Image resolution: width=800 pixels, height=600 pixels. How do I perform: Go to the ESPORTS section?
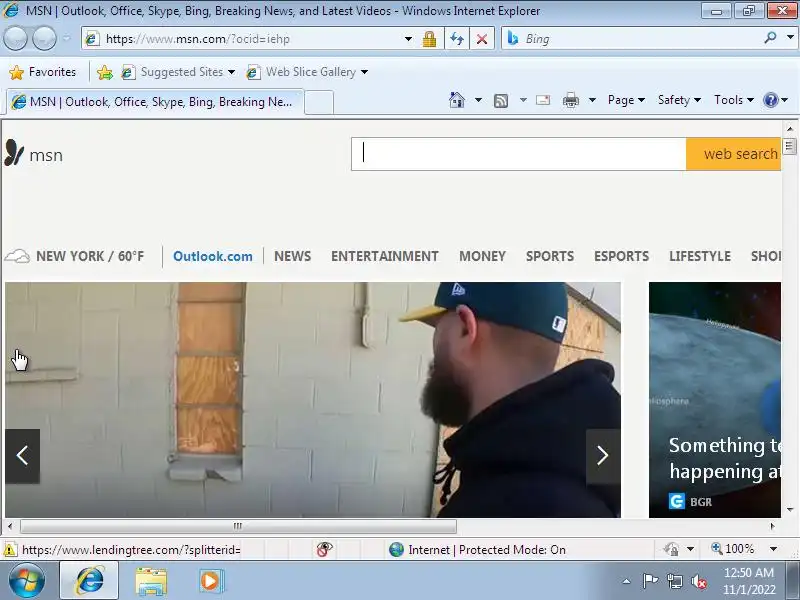coord(621,256)
